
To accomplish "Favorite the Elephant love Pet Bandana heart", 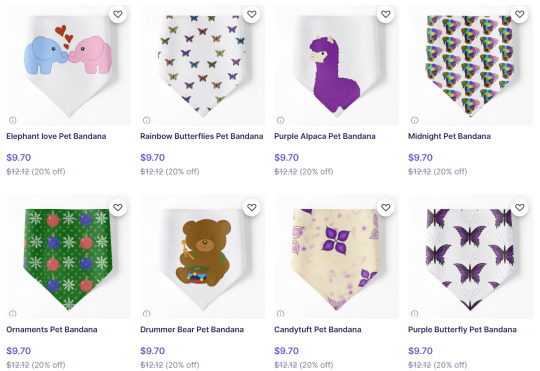I will point(118,14).
